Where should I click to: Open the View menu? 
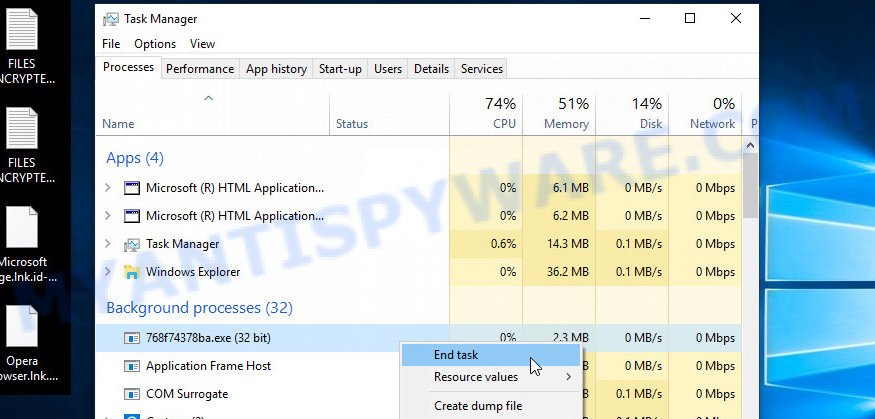point(202,44)
